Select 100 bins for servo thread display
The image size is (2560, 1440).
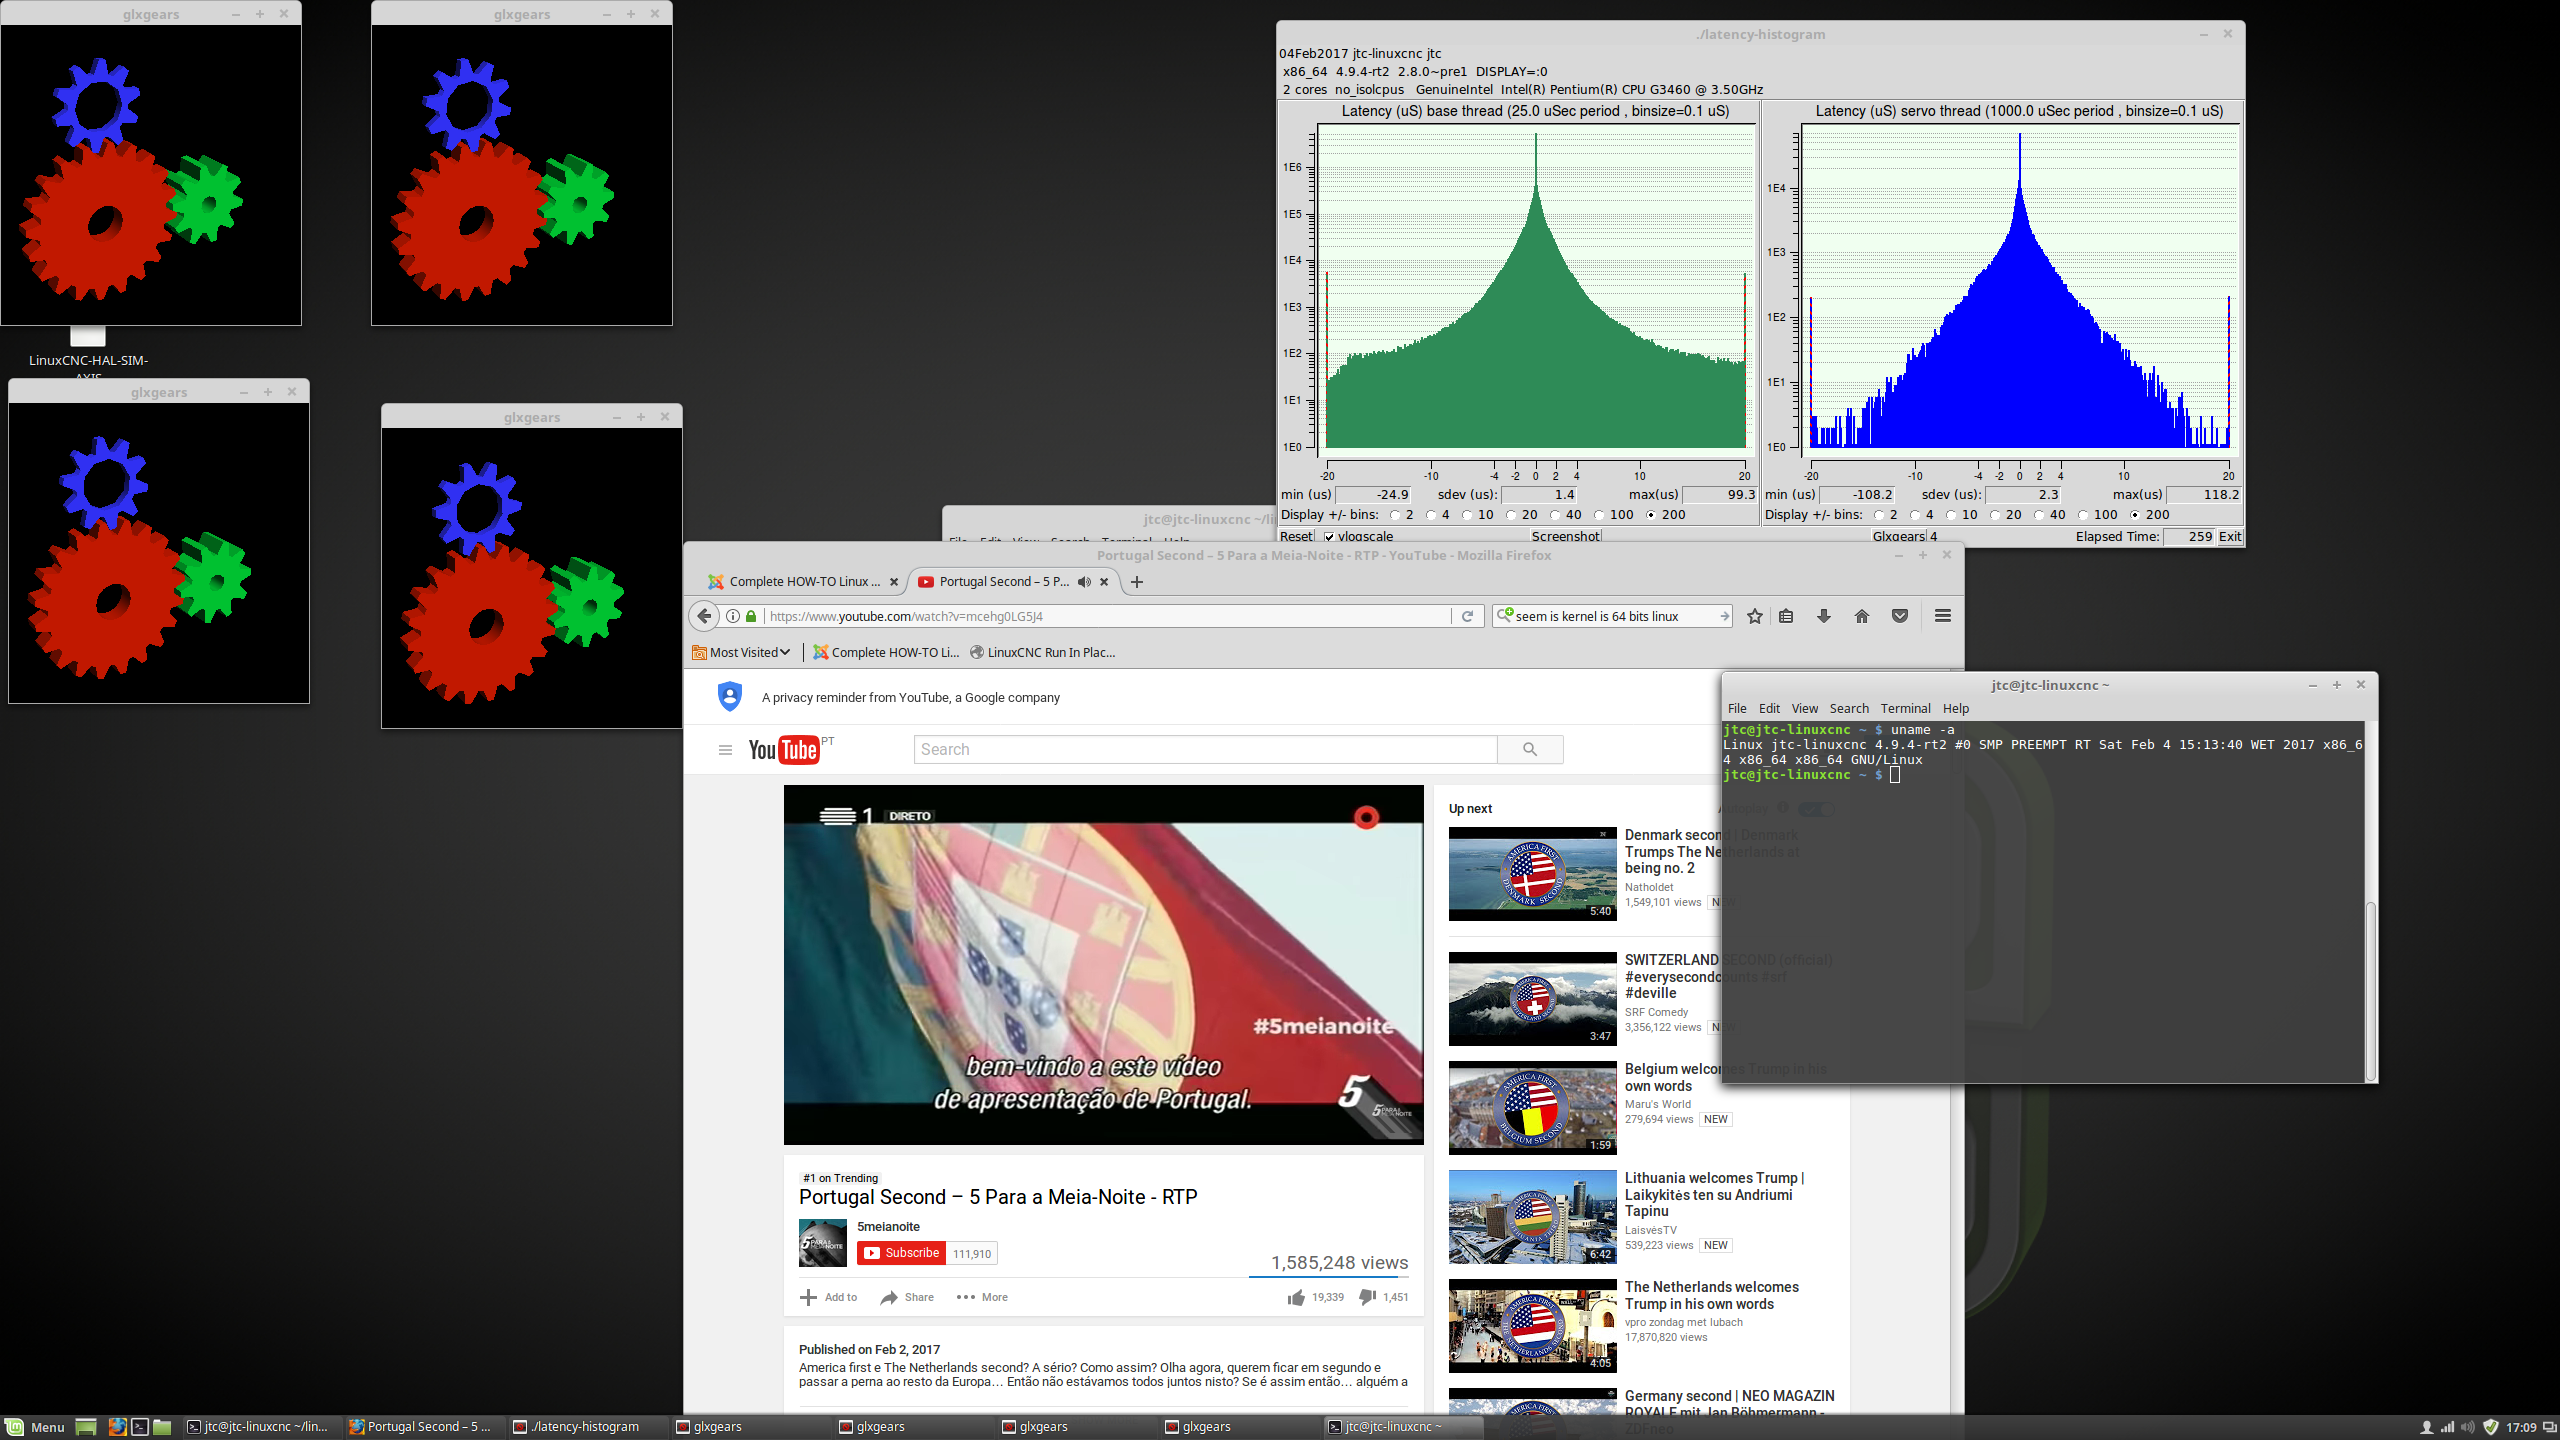(2083, 515)
